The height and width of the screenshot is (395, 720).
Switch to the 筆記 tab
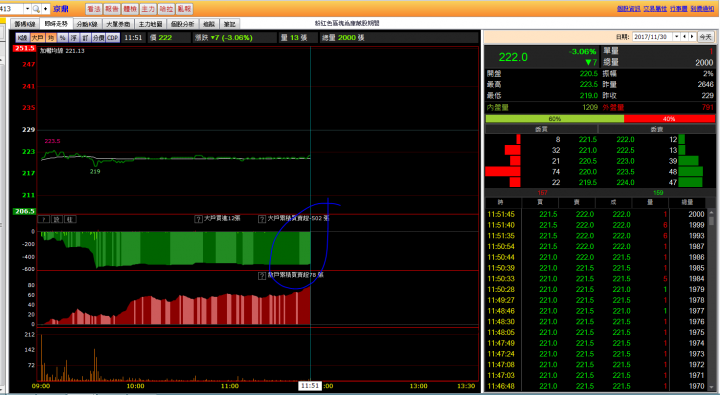[230, 24]
